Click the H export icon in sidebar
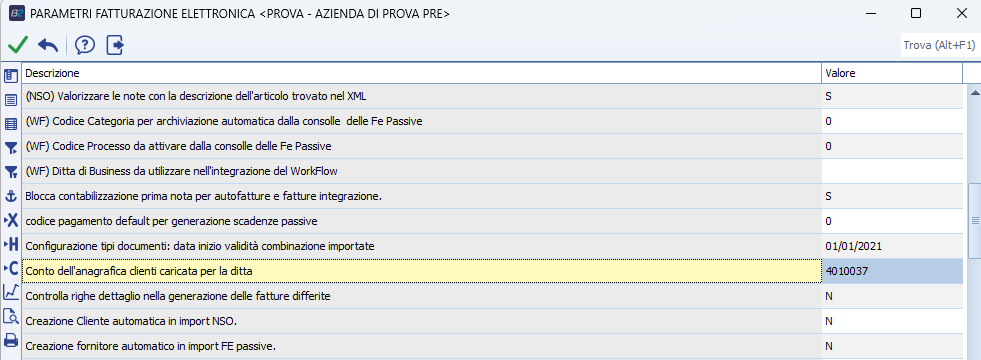This screenshot has width=981, height=360. click(11, 244)
